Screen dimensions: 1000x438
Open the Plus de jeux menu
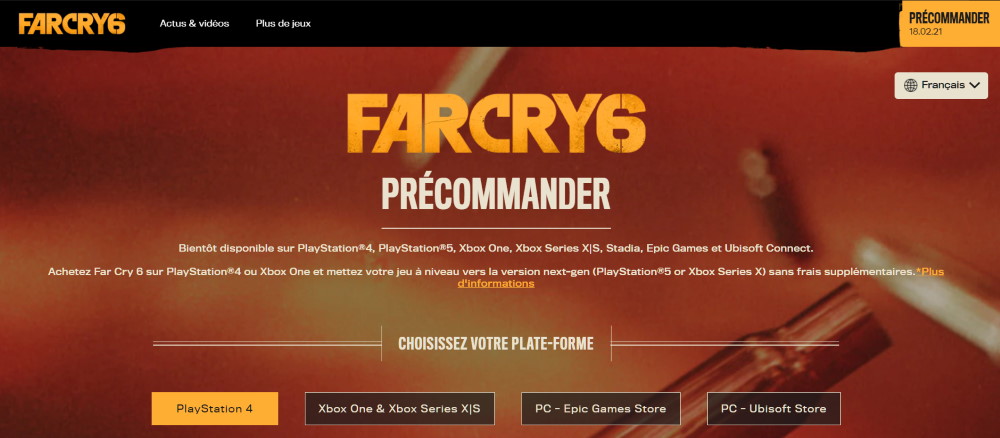283,24
